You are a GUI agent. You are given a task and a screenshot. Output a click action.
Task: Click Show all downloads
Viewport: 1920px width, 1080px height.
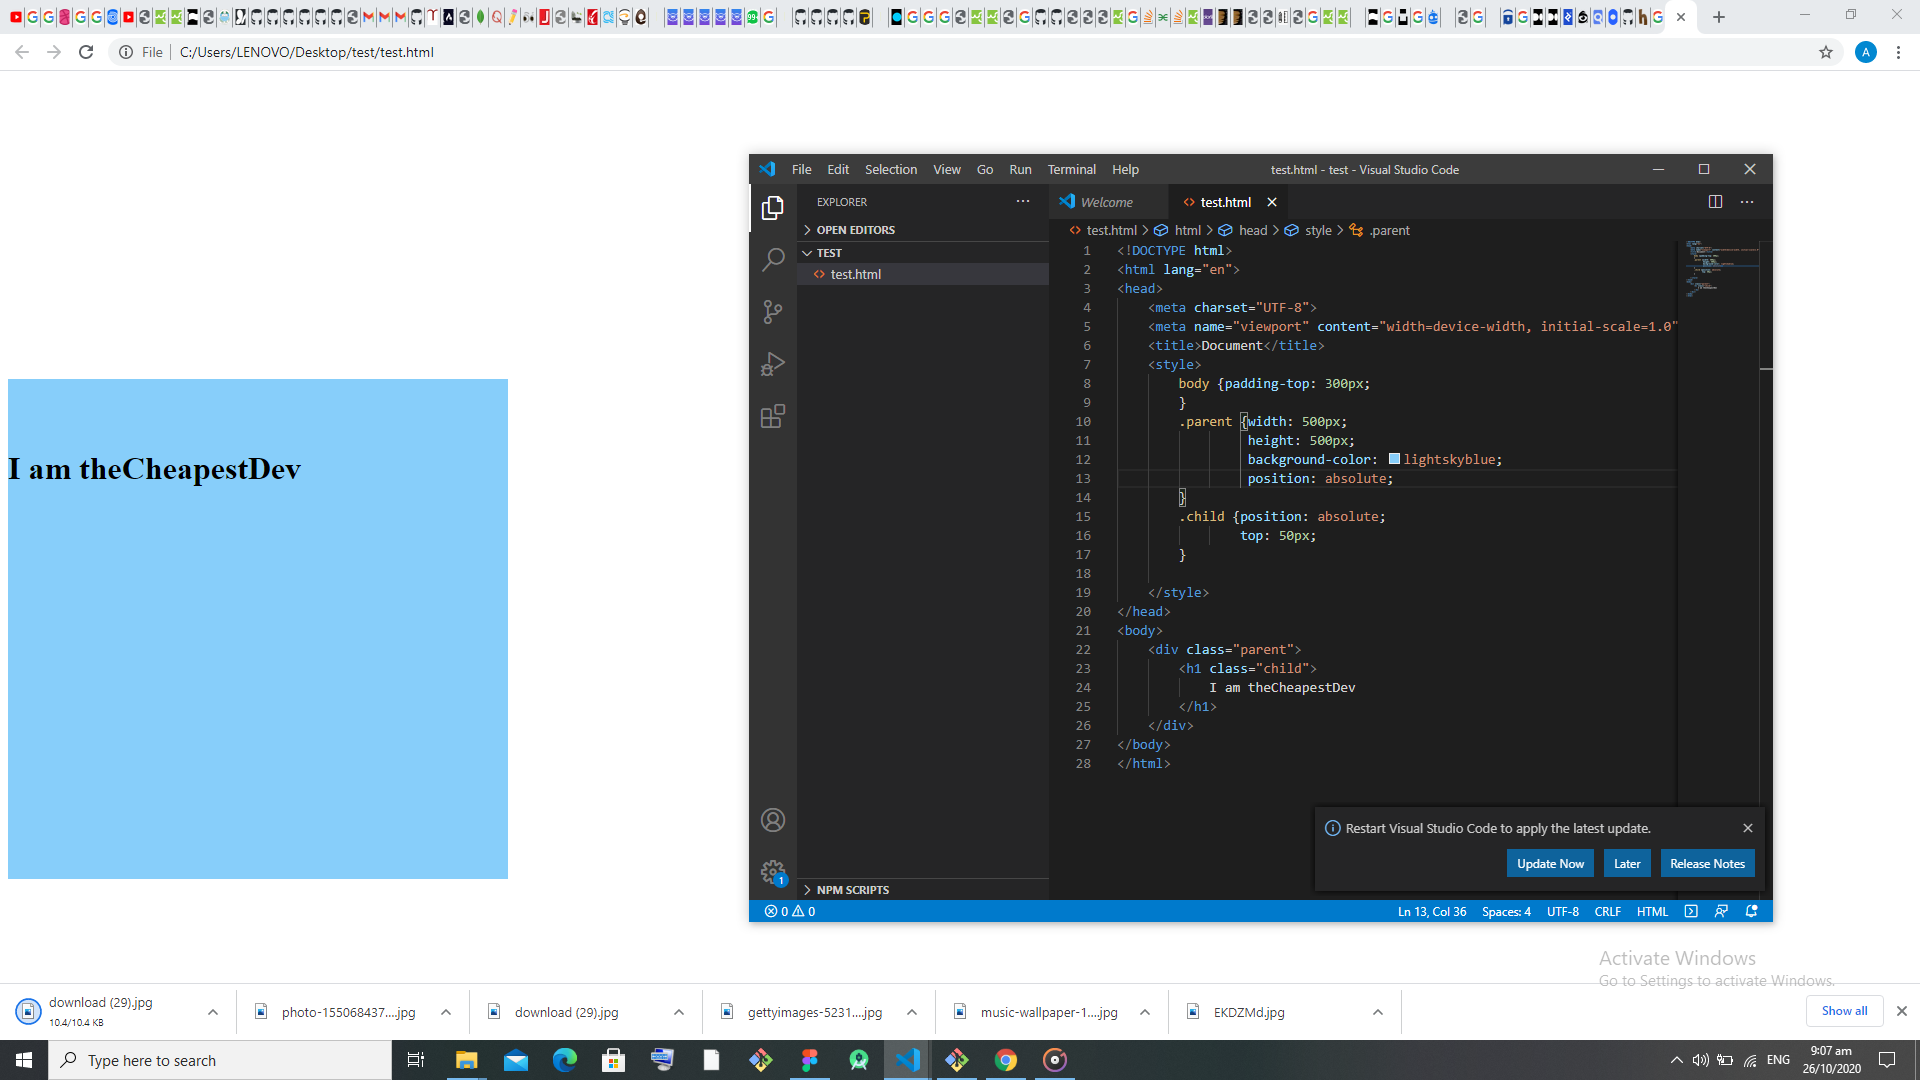pos(1844,1011)
